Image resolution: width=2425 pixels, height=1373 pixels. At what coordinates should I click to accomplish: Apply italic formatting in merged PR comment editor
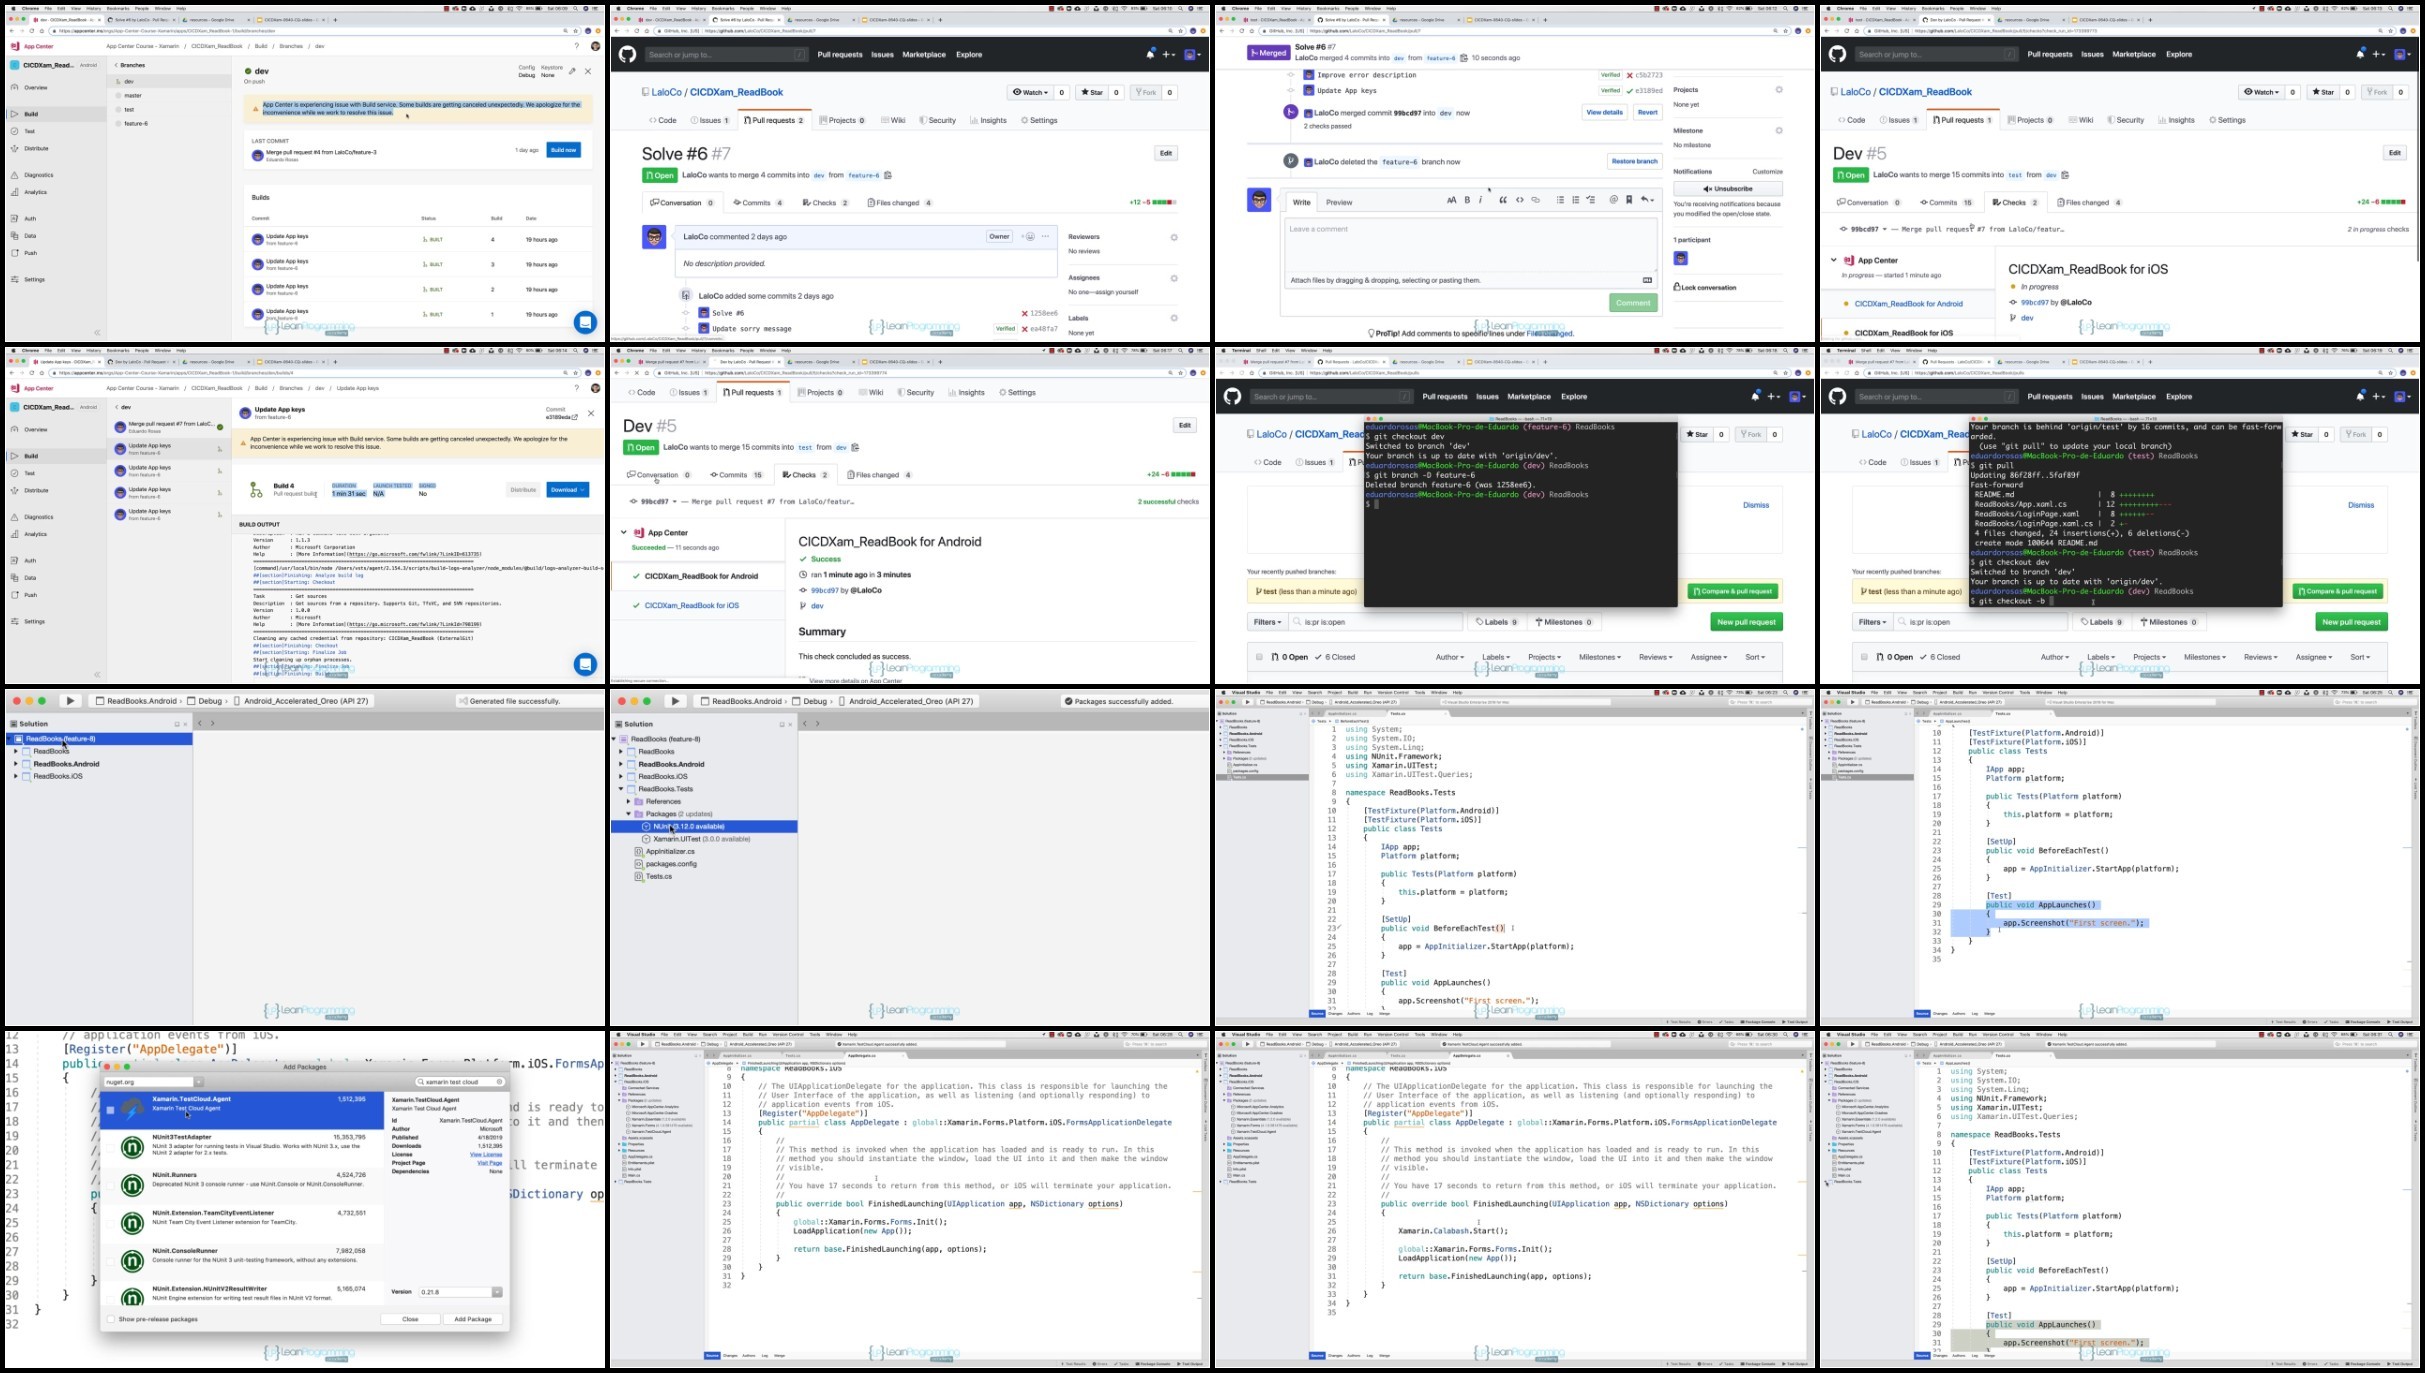[1481, 200]
